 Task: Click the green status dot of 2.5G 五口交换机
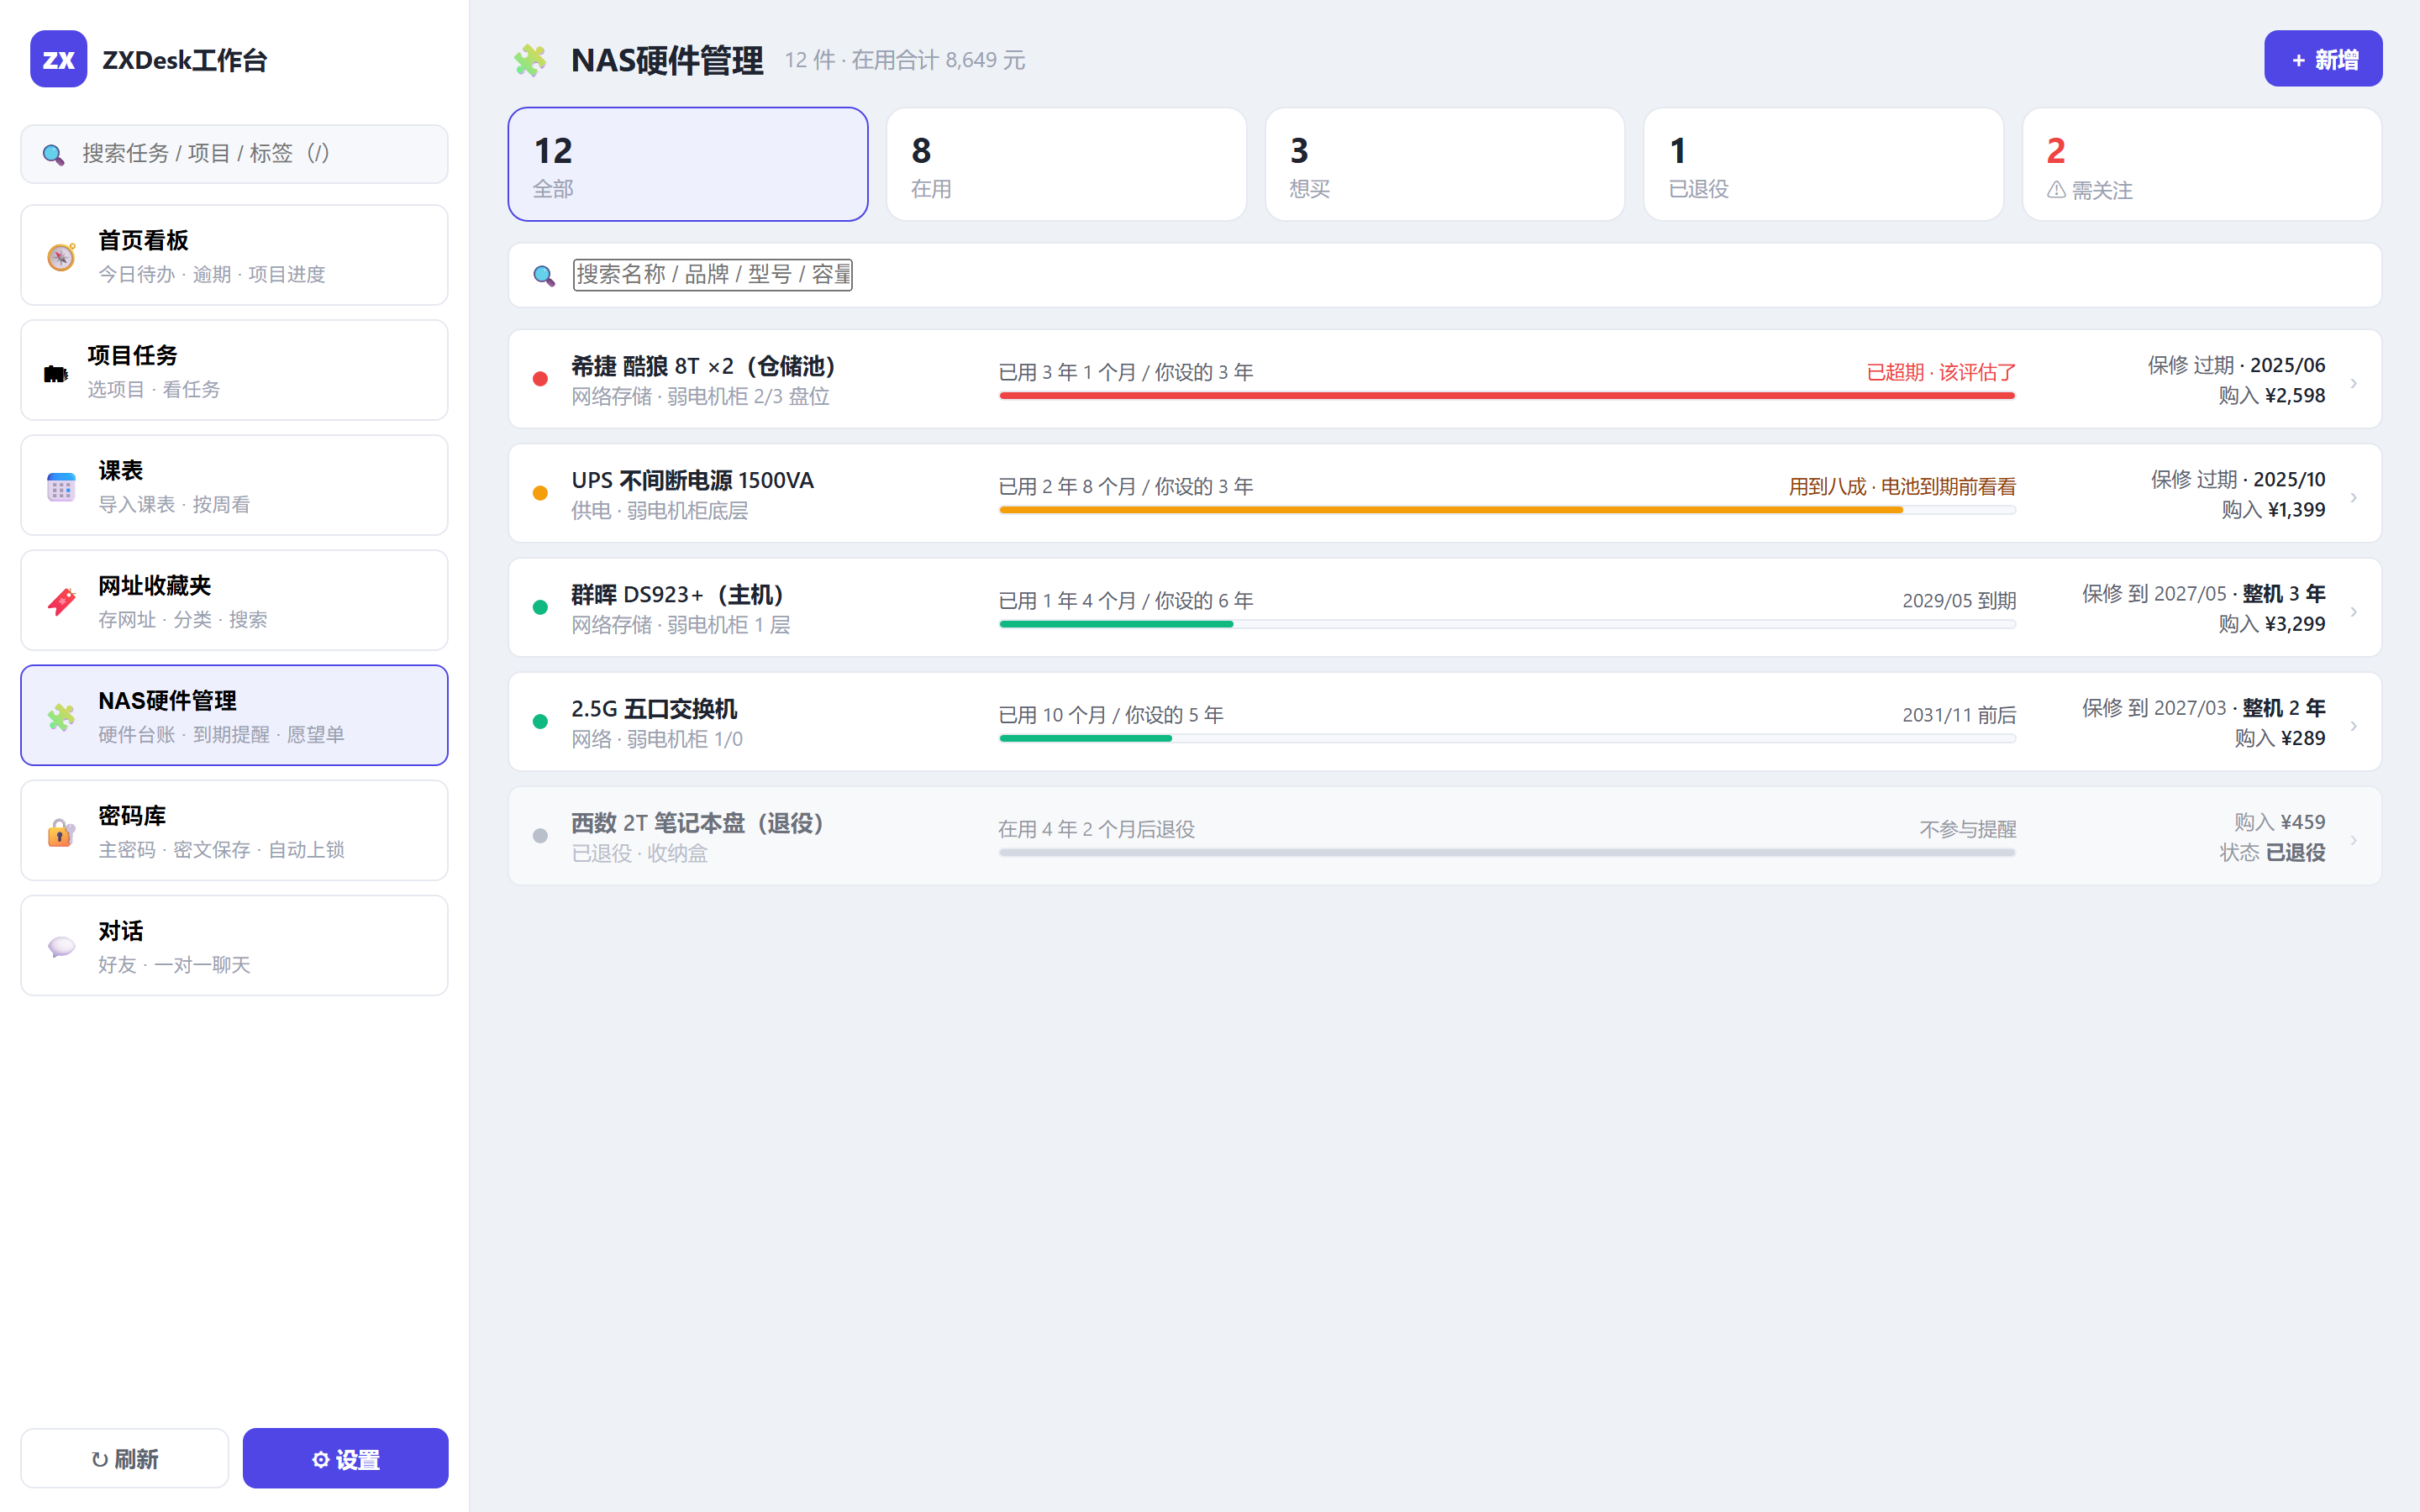coord(540,721)
